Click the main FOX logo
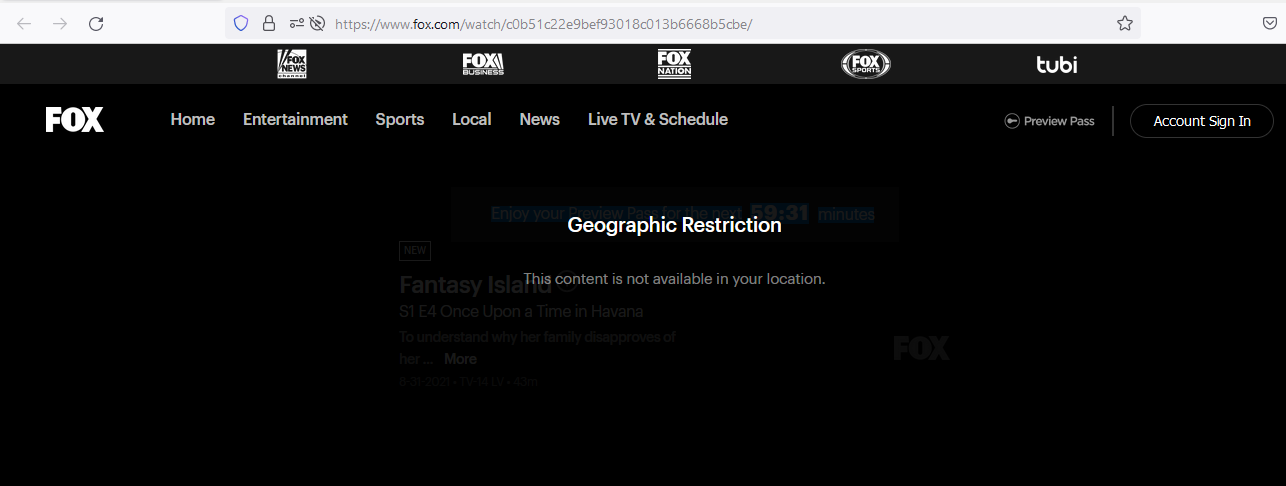 (75, 120)
